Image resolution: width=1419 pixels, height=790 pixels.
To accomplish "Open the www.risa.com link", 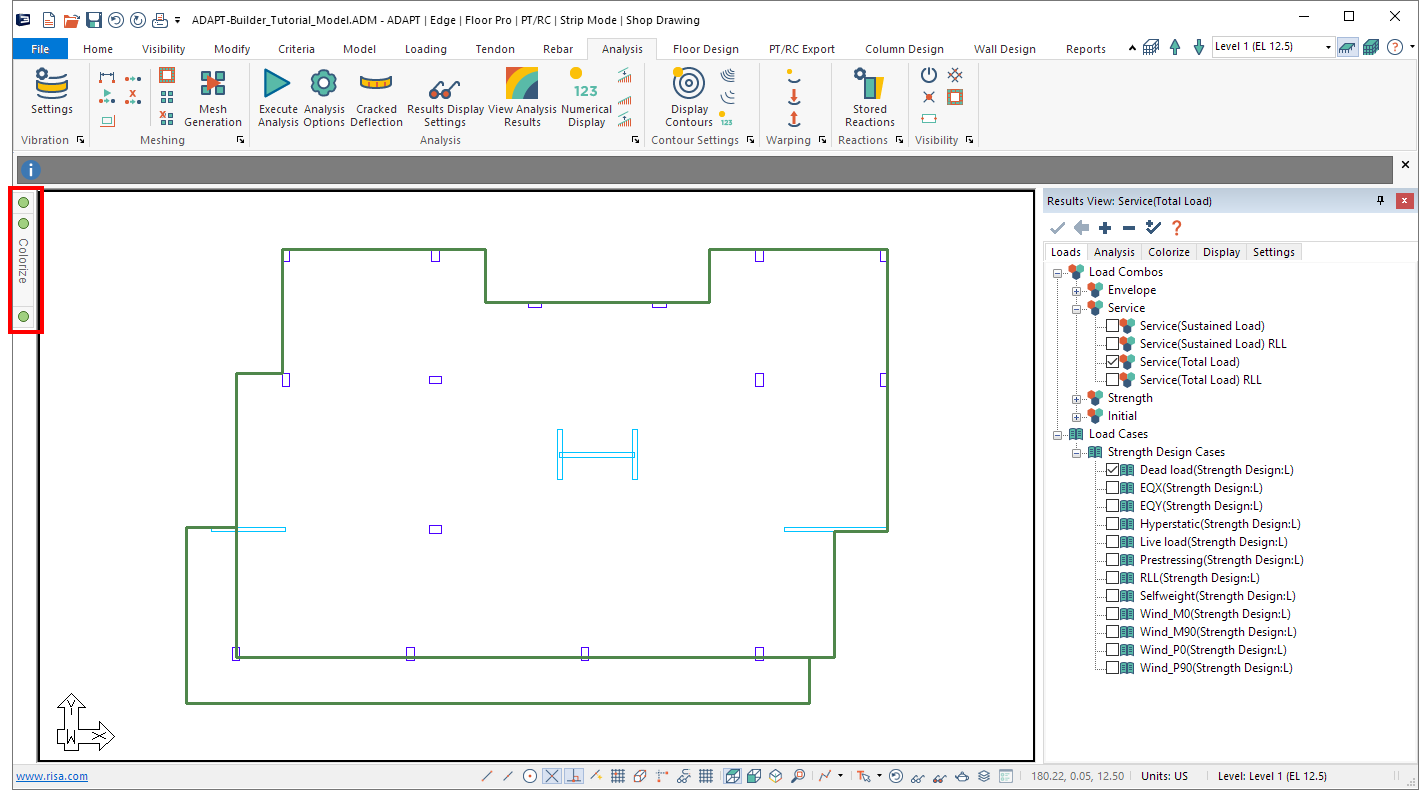I will coord(51,776).
